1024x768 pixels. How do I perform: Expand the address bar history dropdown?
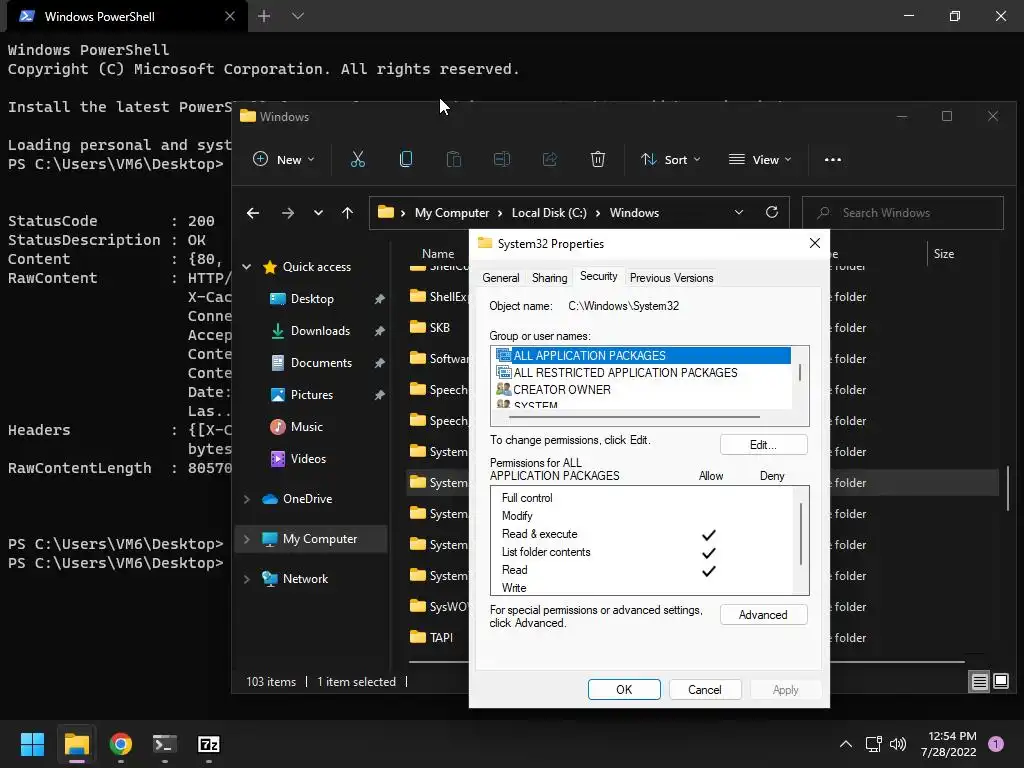739,212
